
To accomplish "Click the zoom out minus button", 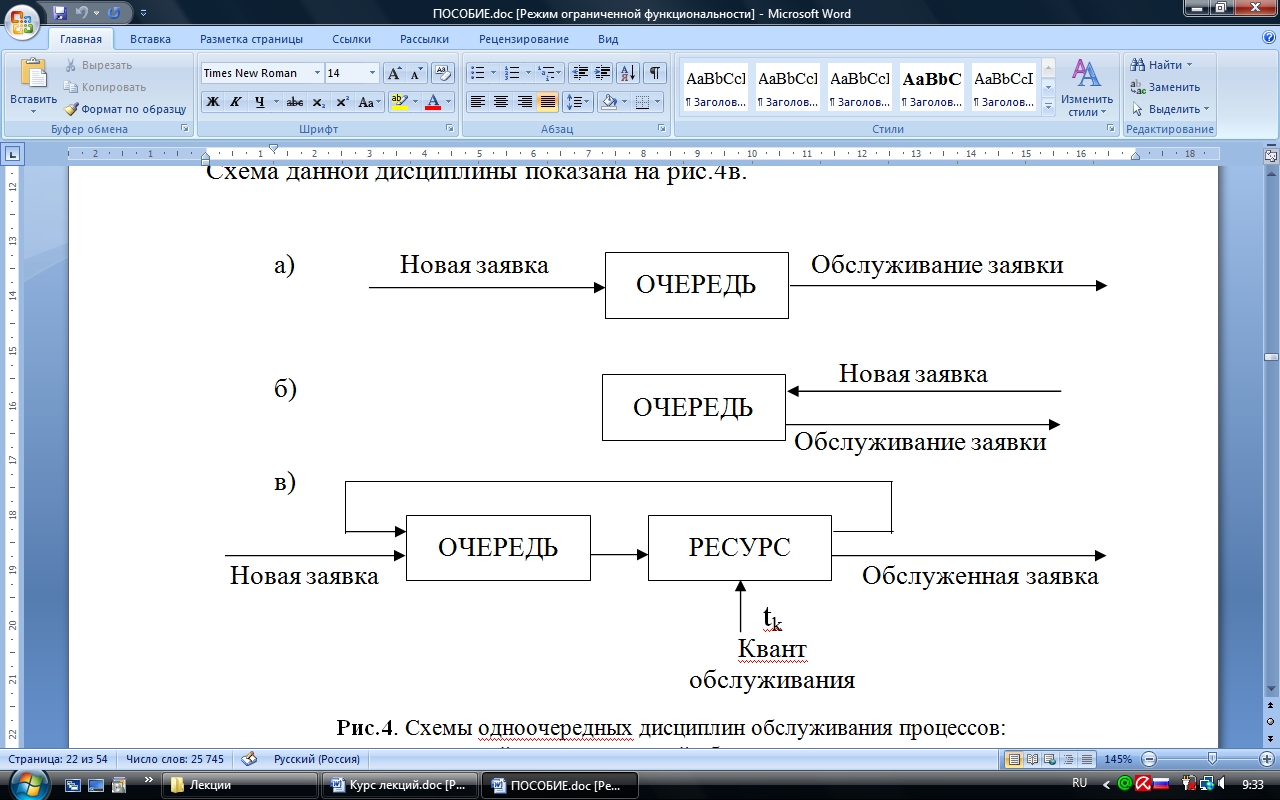I will pos(1149,759).
